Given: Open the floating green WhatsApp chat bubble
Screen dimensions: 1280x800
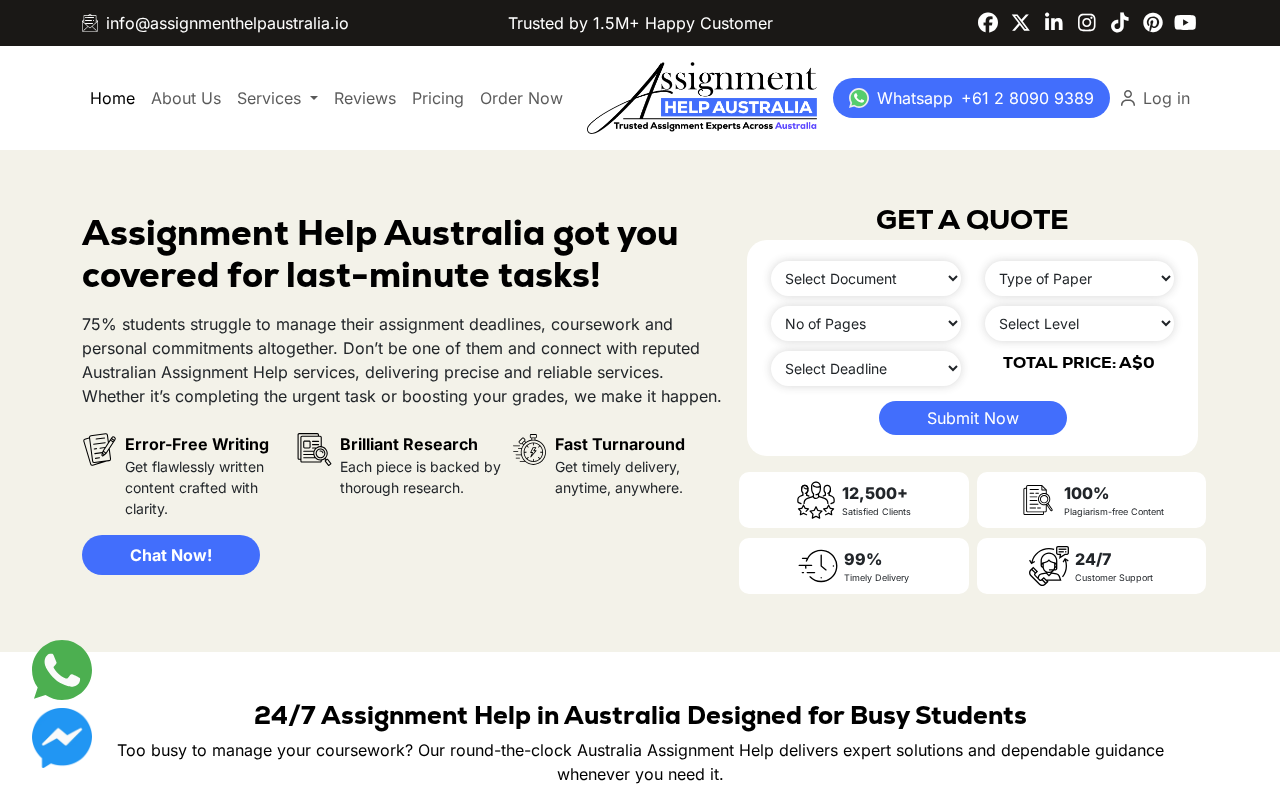Looking at the screenshot, I should (62, 670).
